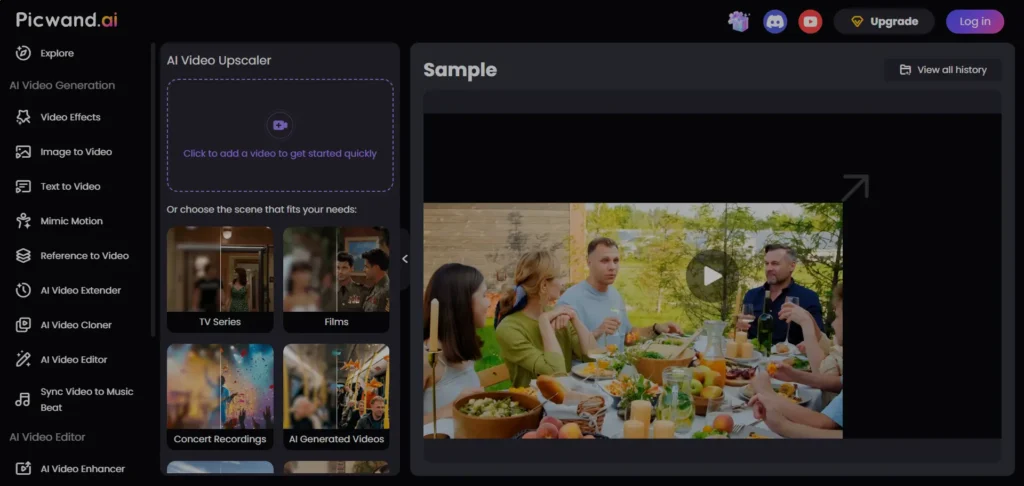Click 'Click to add a video' upload text
The image size is (1024, 486).
[x=280, y=154]
